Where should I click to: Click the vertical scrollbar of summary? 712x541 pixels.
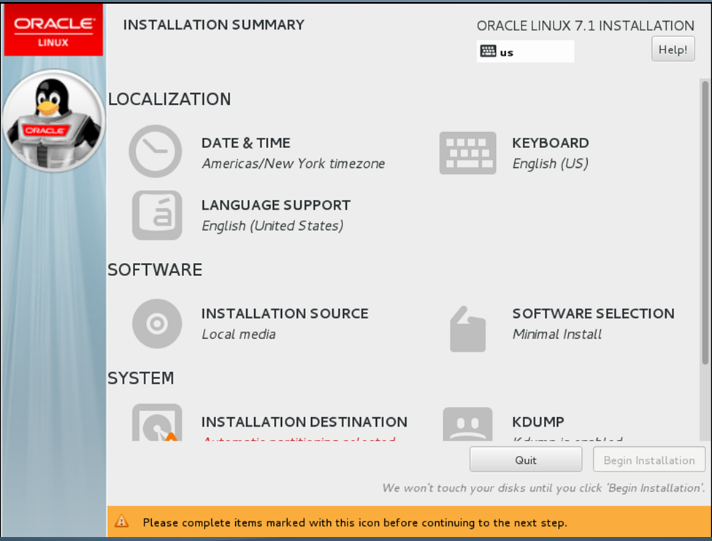coord(705,223)
